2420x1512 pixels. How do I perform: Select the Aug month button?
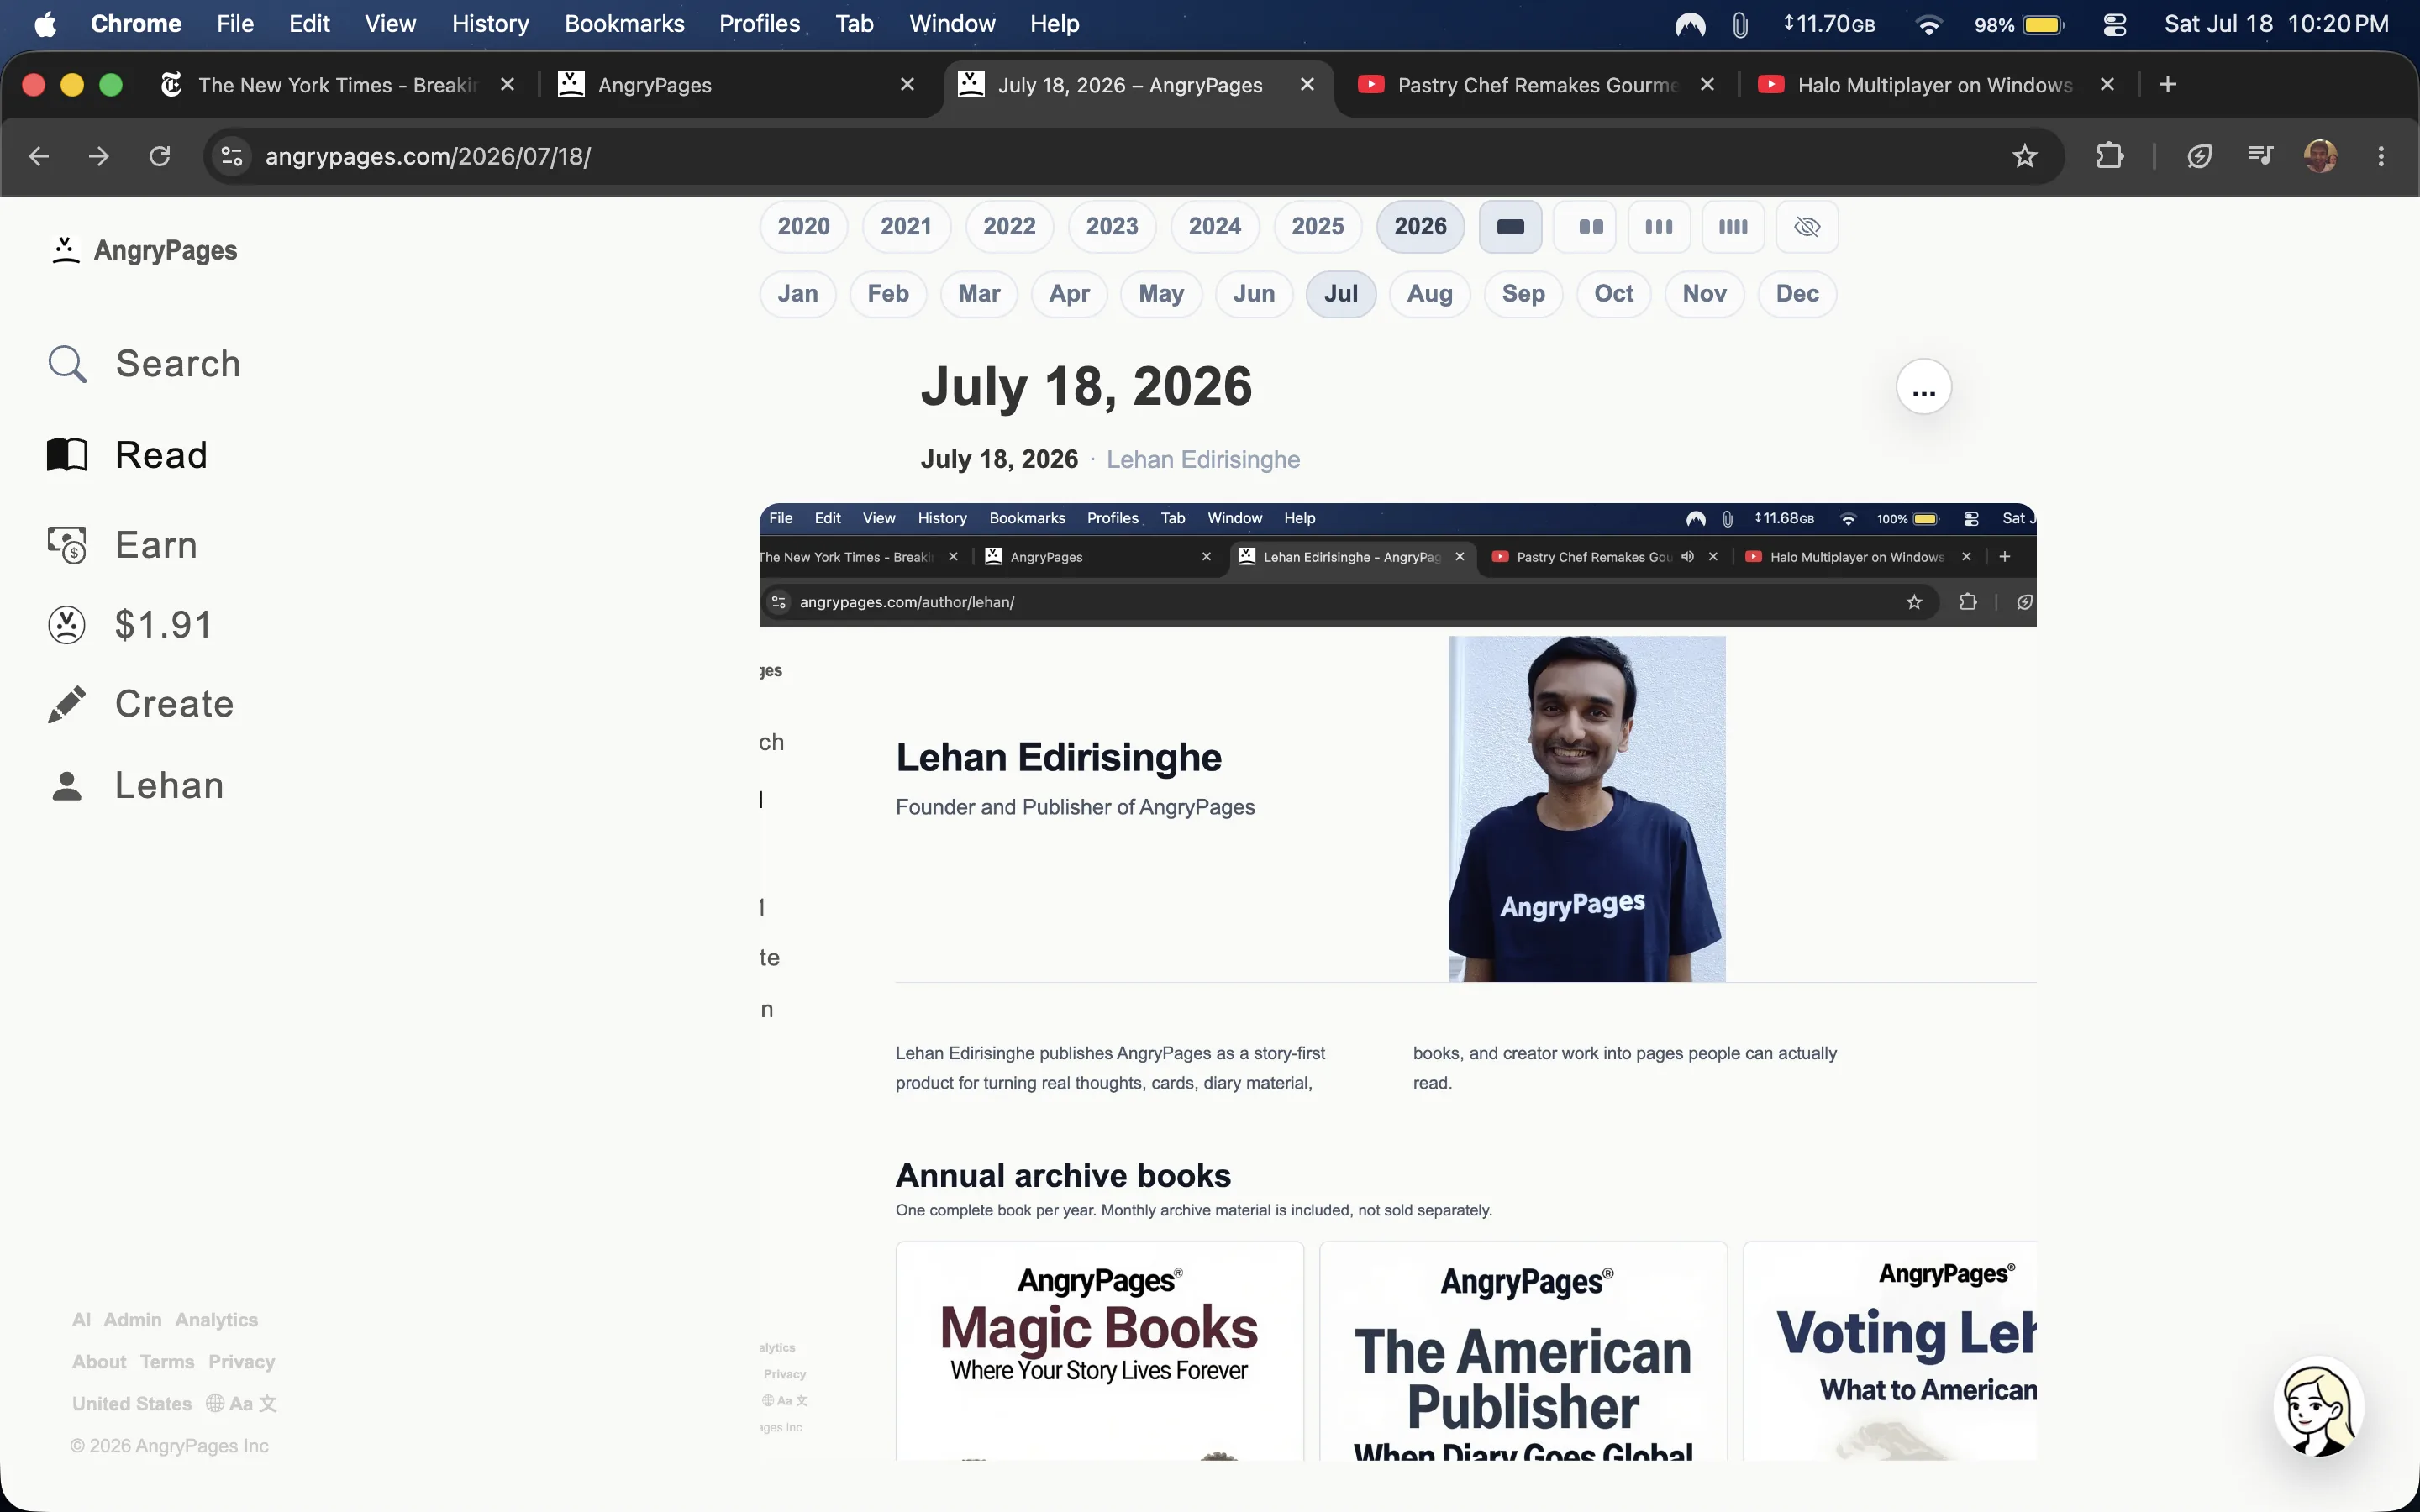(1429, 294)
